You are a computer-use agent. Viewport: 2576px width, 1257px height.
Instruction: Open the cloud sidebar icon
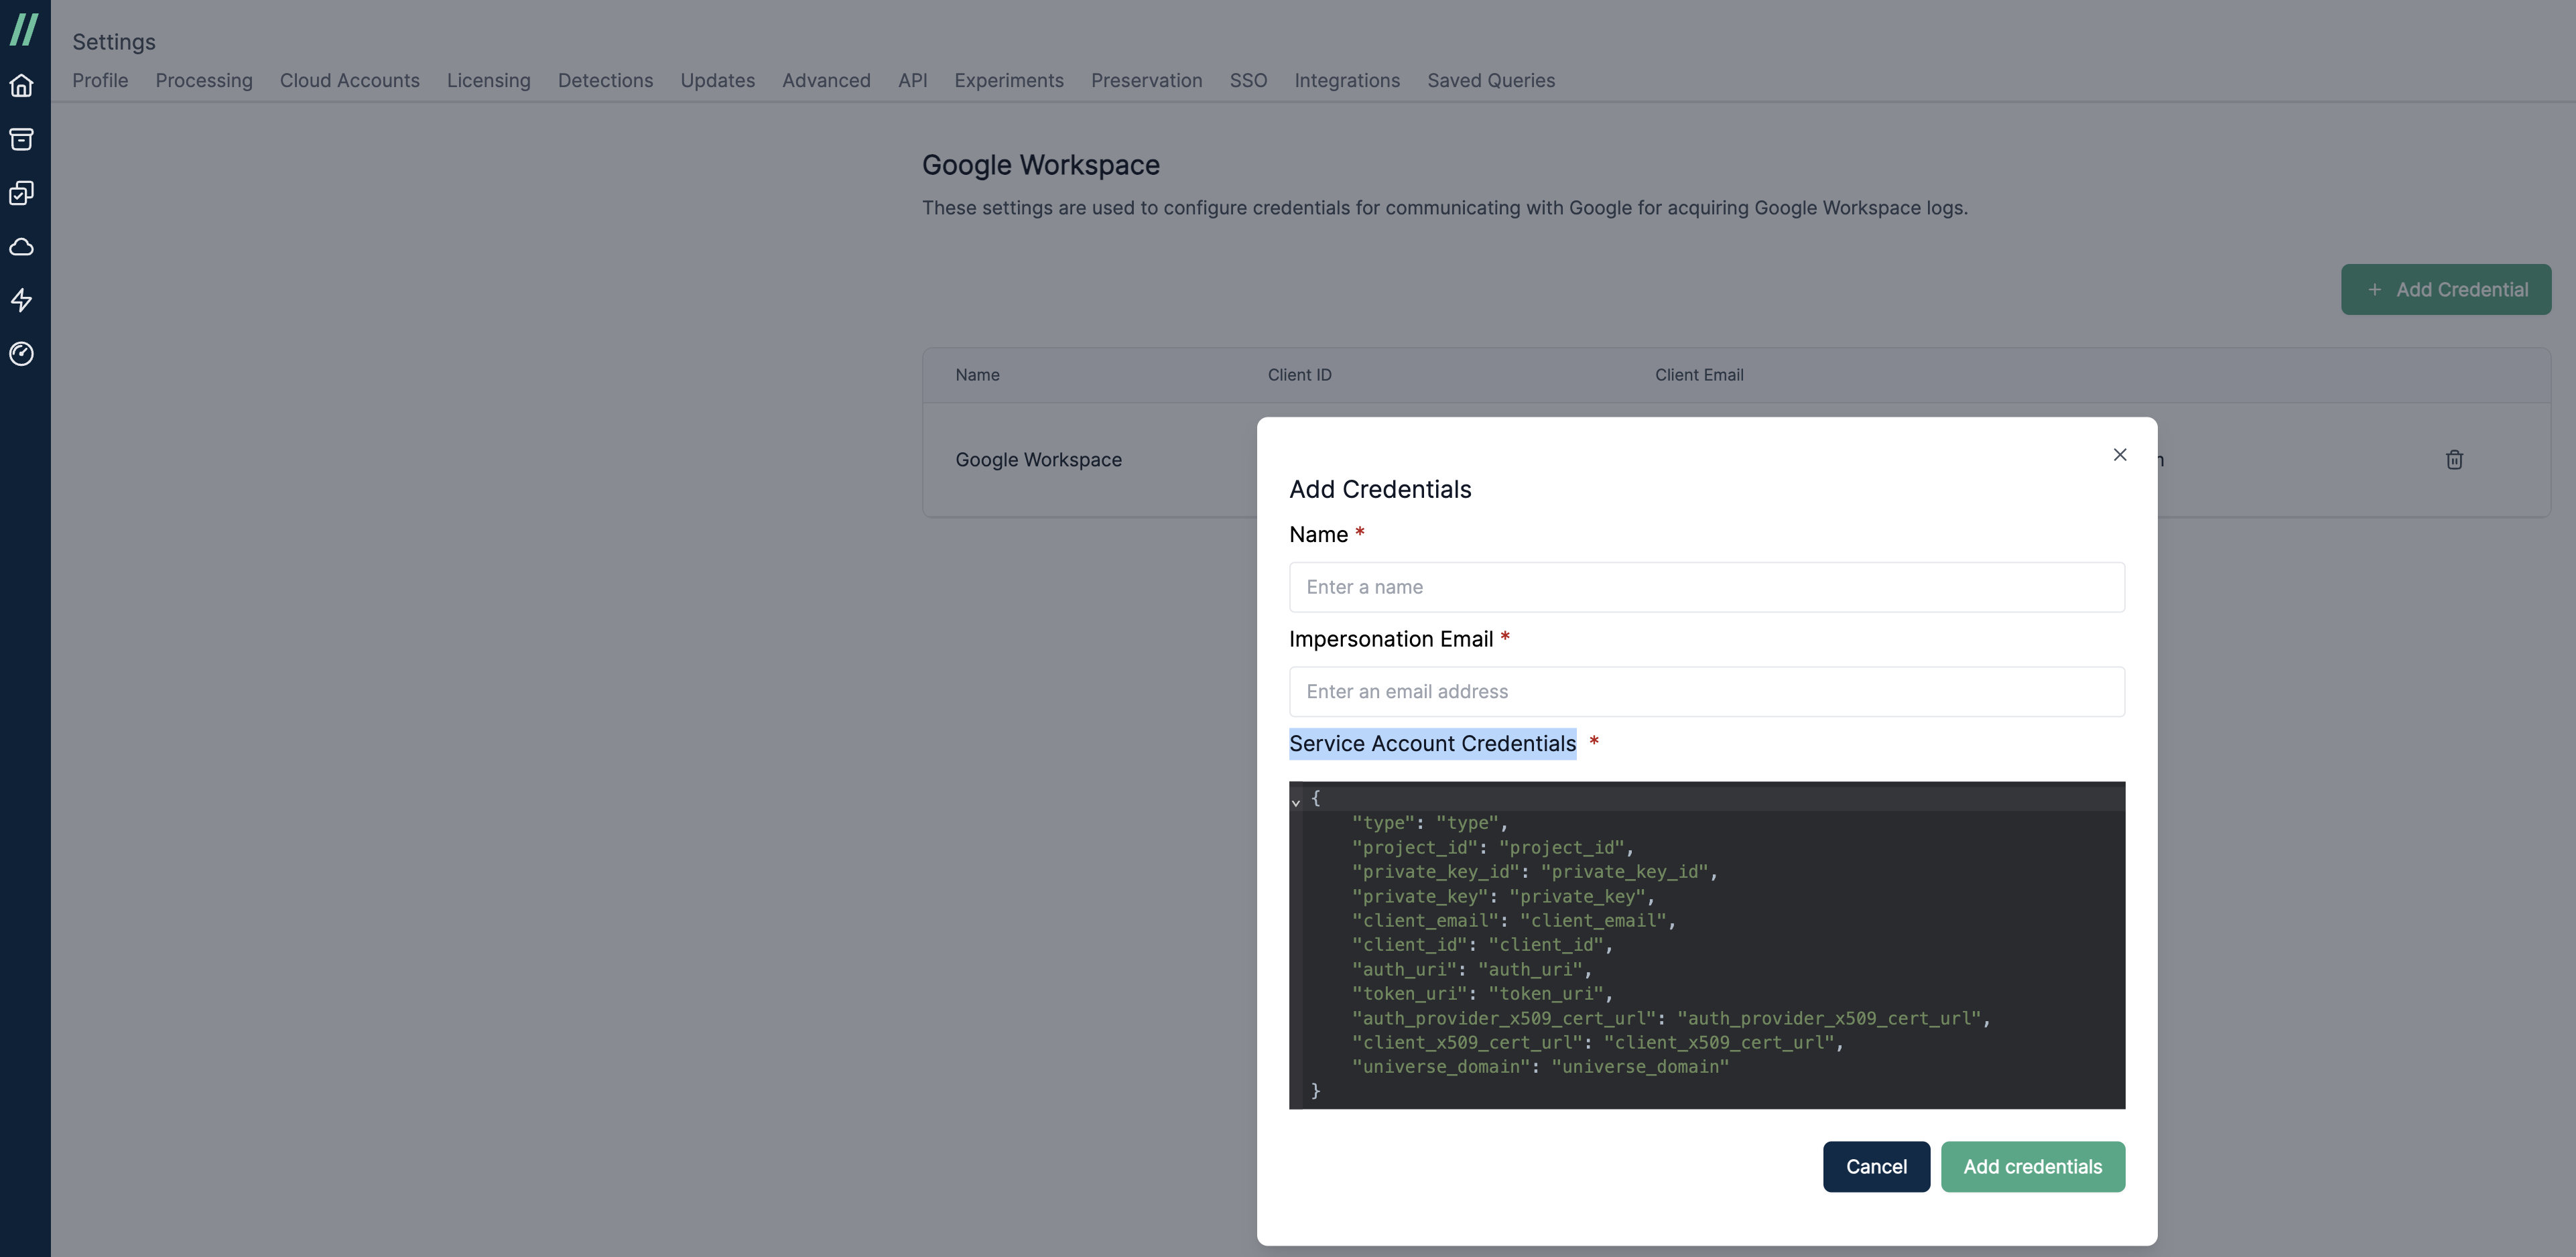[22, 247]
